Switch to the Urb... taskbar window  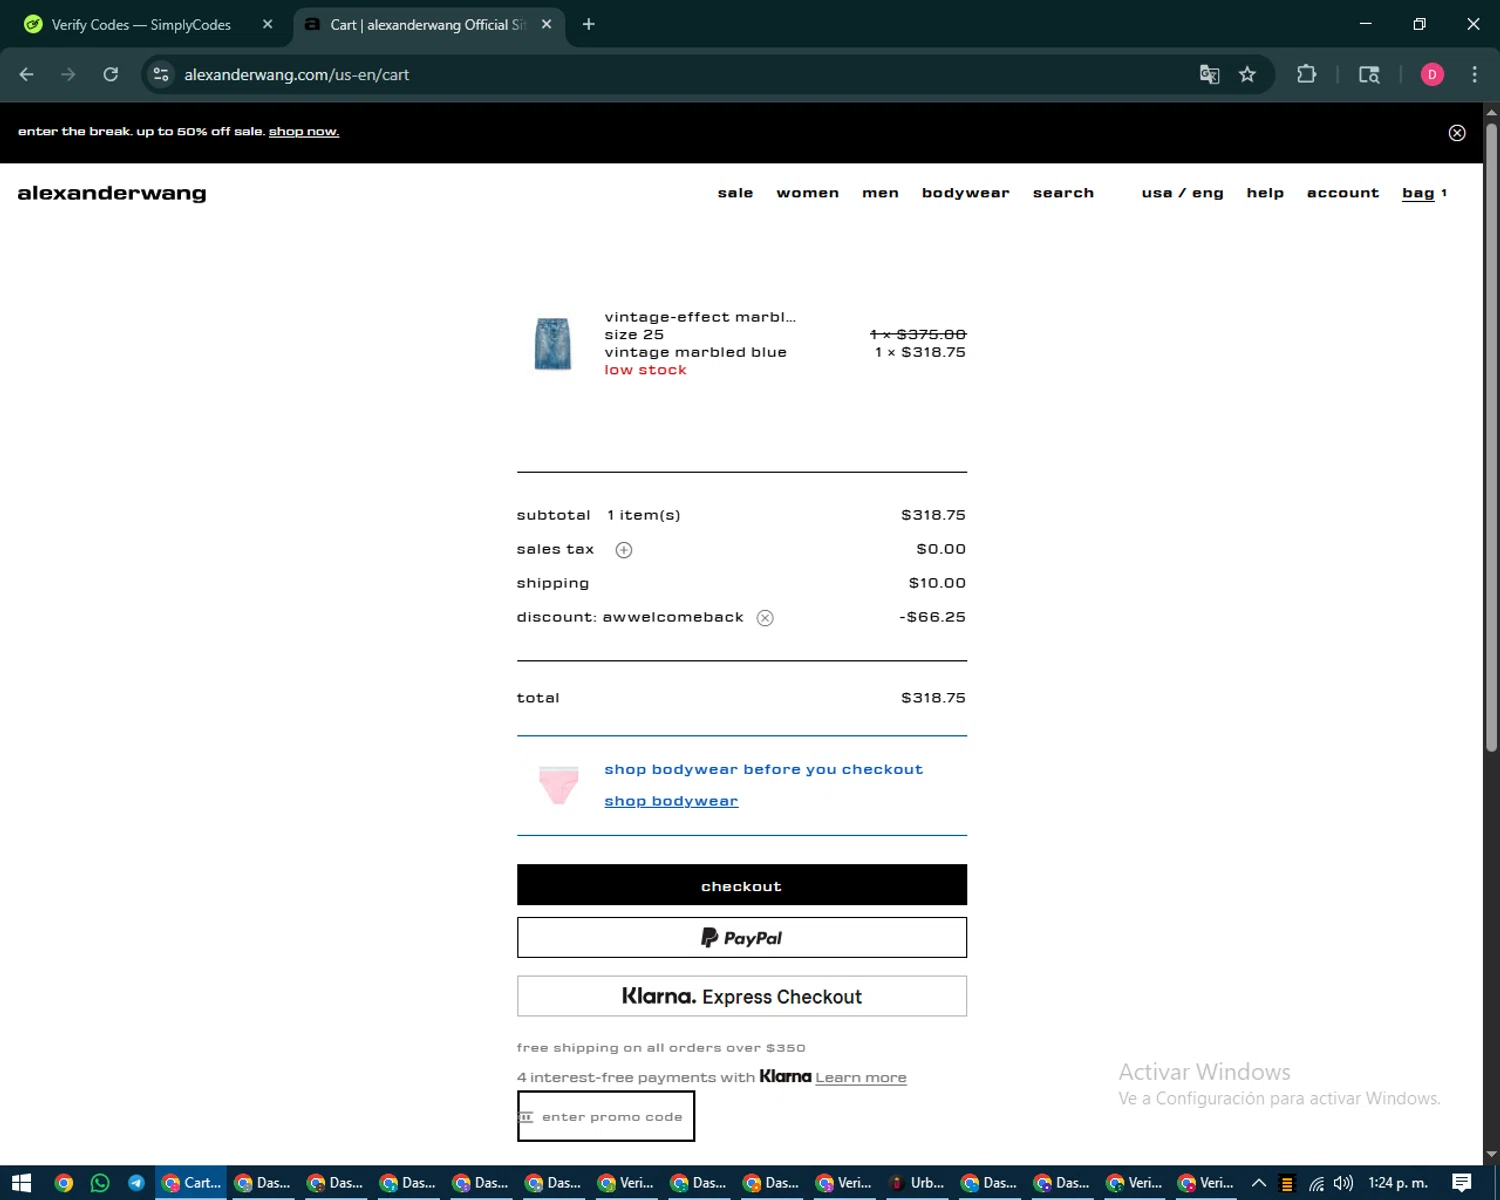pos(918,1183)
